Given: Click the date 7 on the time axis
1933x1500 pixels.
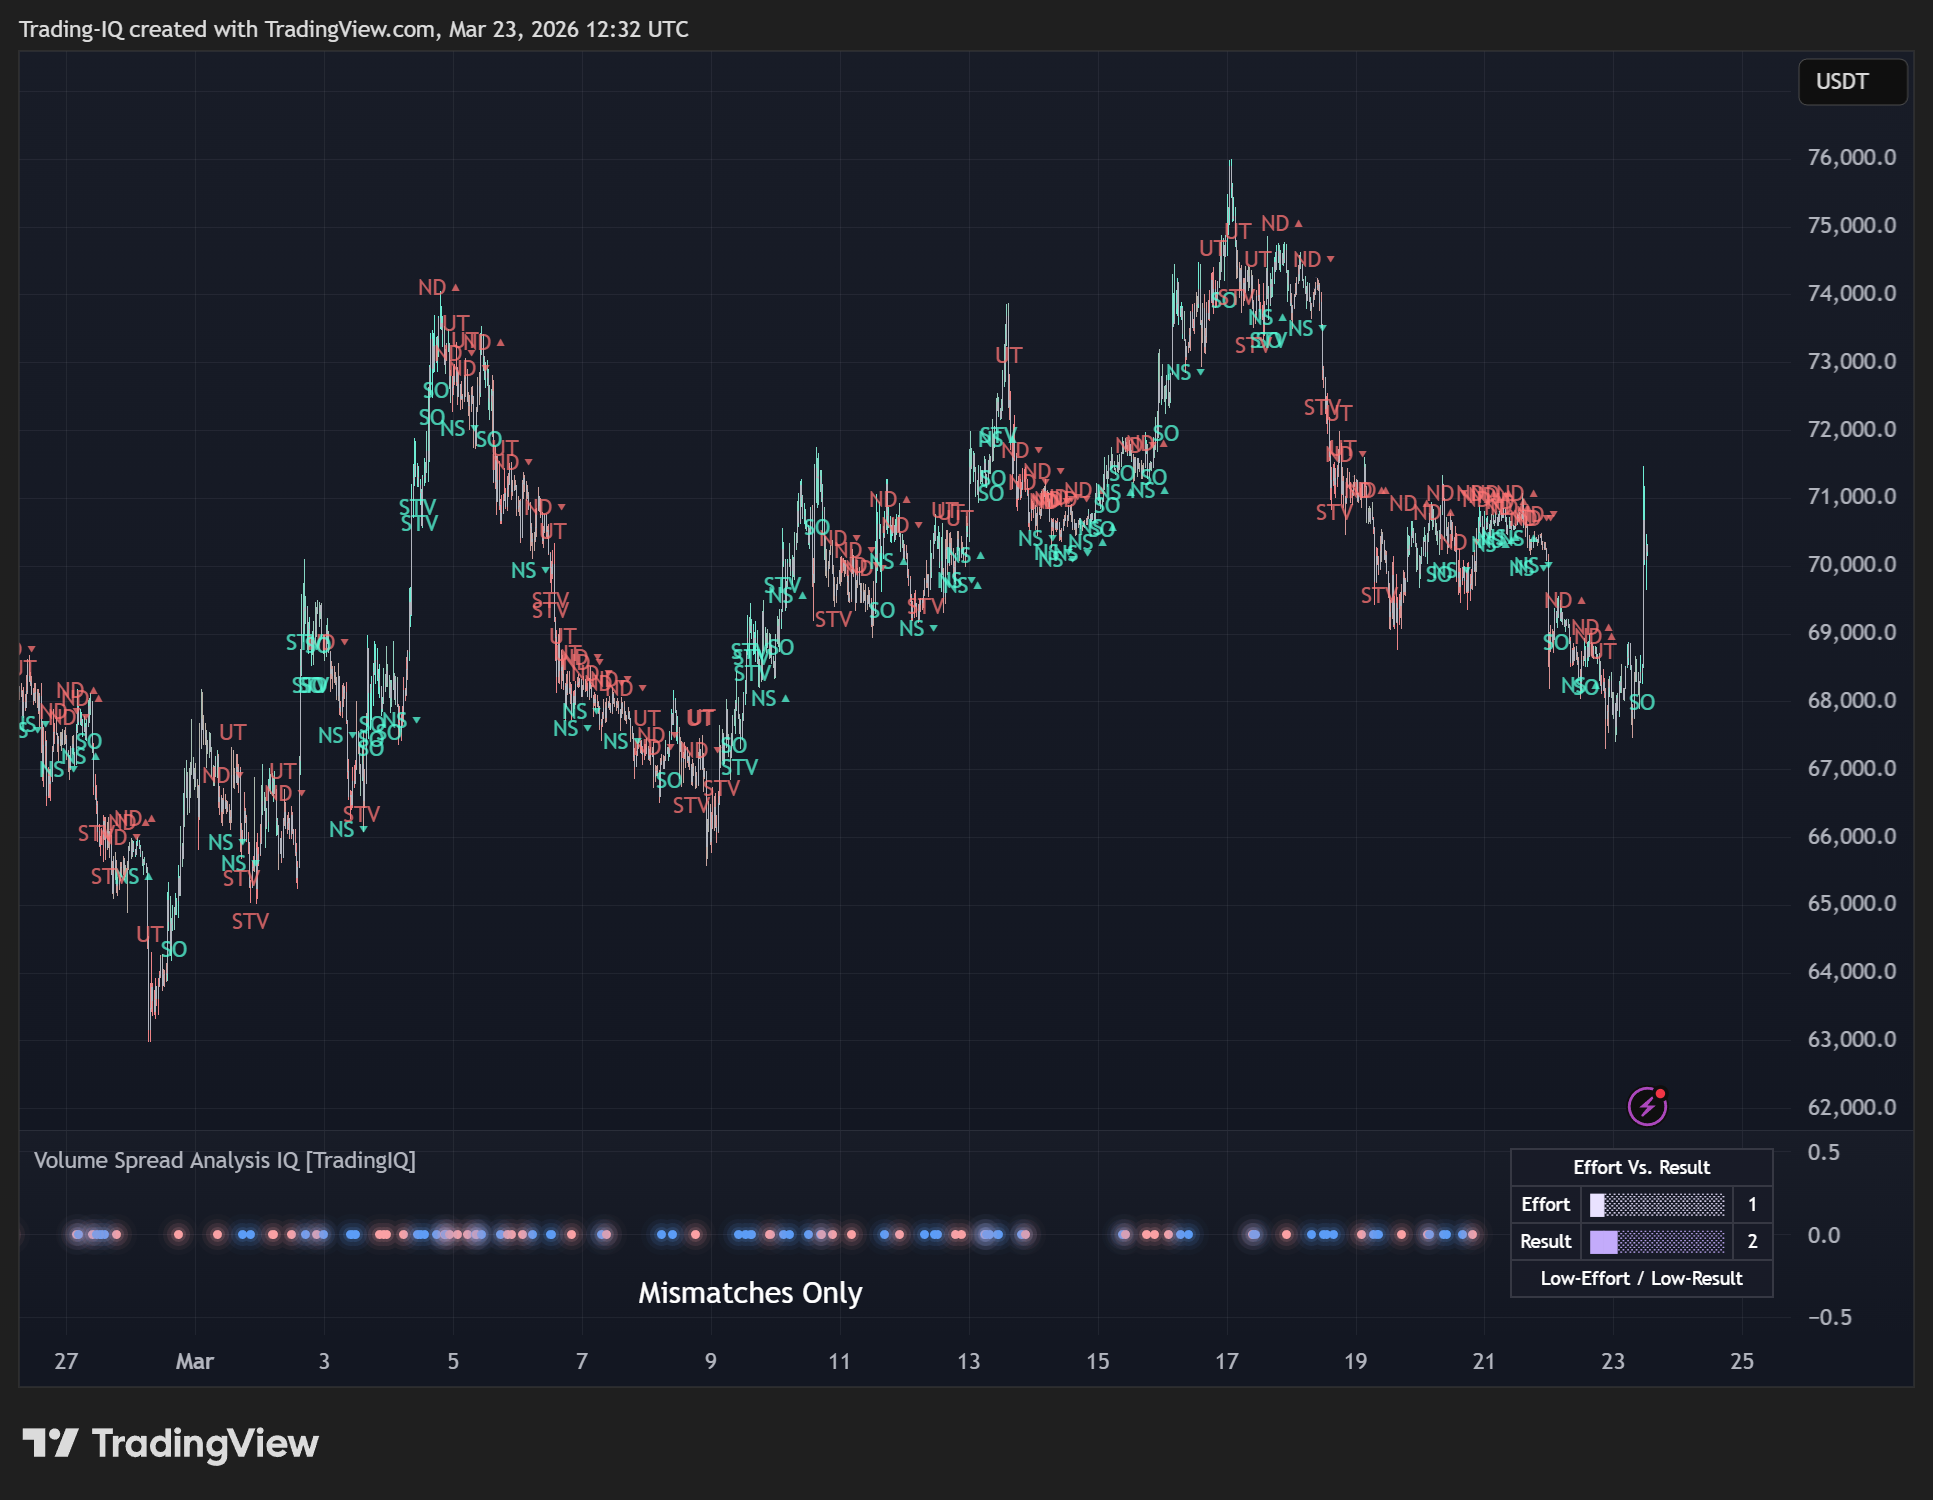Looking at the screenshot, I should click(582, 1361).
